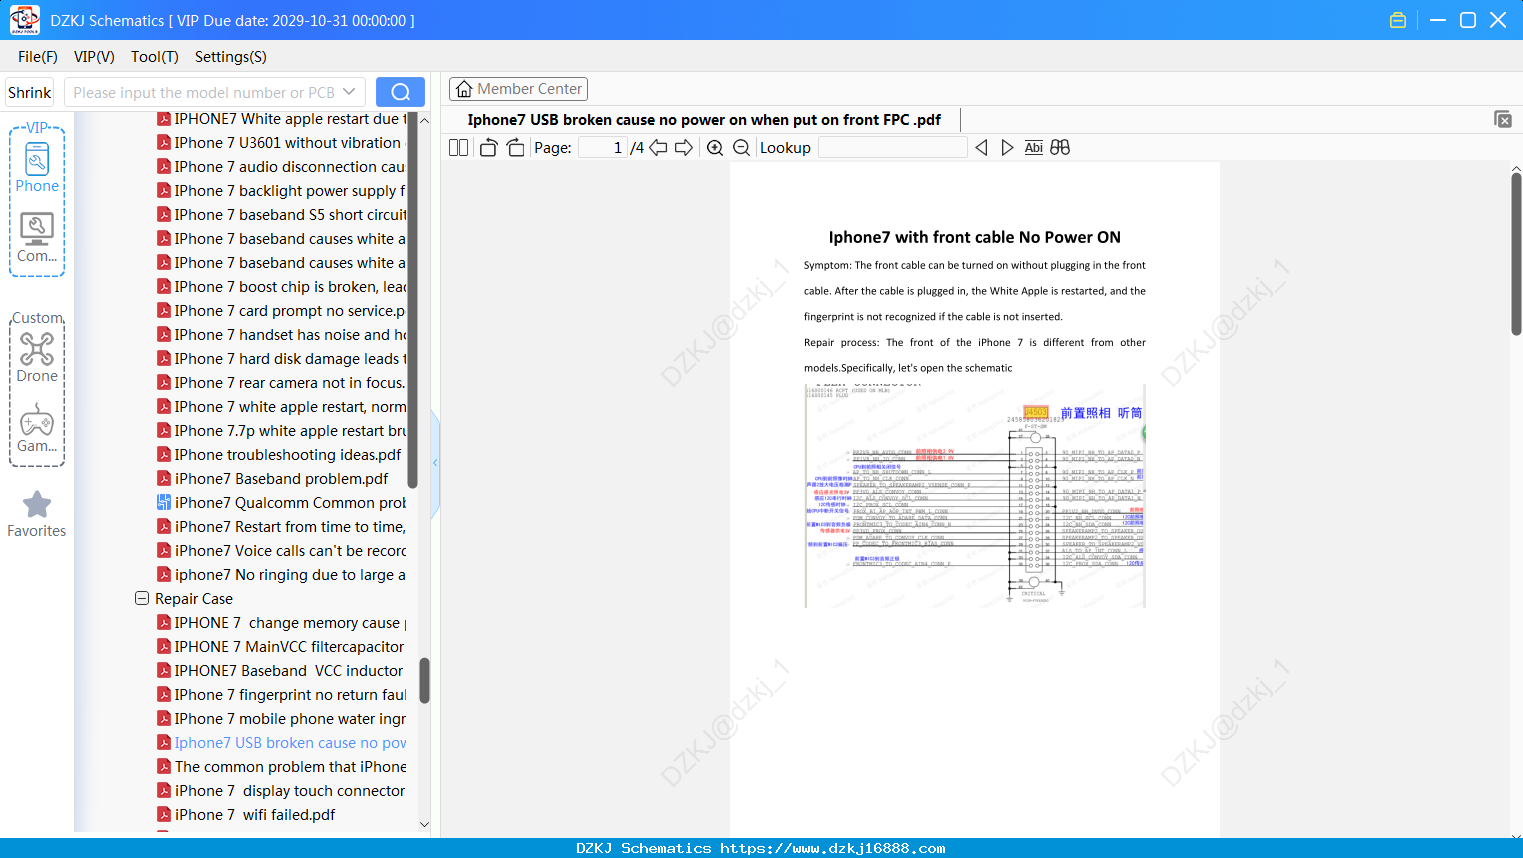The width and height of the screenshot is (1523, 858).
Task: Open the Settings(S) menu
Action: pos(231,57)
